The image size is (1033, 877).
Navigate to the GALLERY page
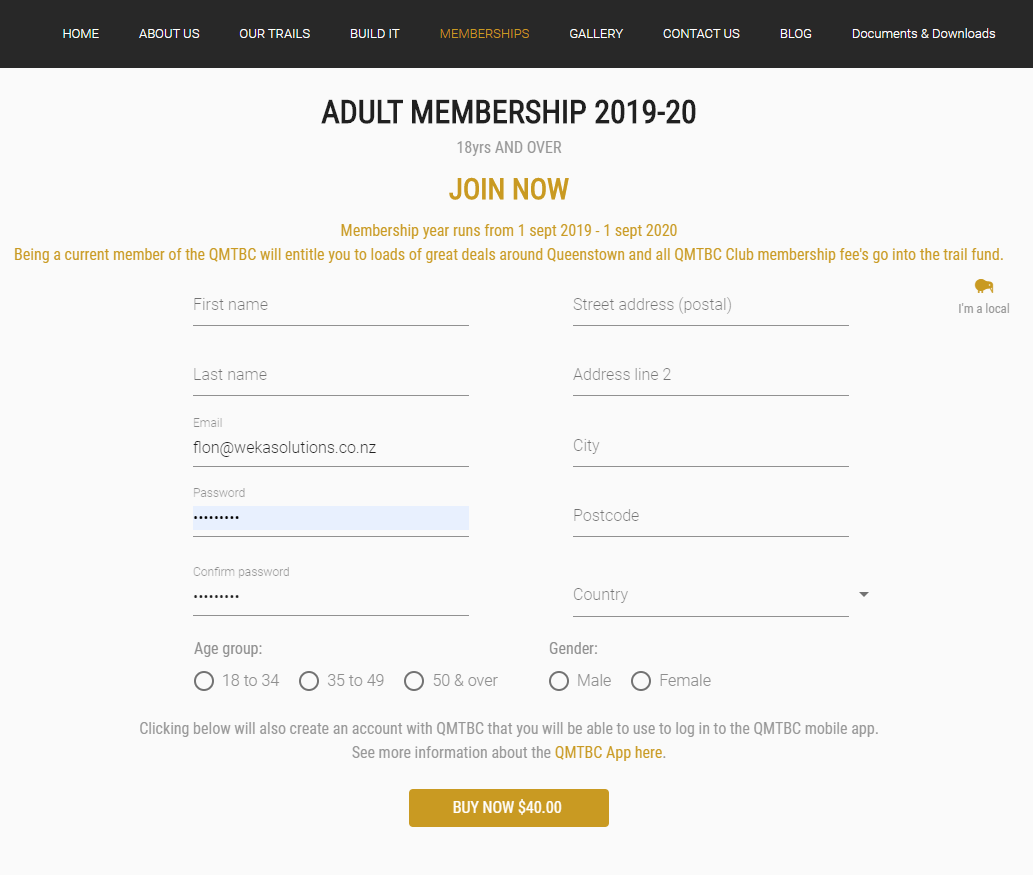tap(596, 34)
